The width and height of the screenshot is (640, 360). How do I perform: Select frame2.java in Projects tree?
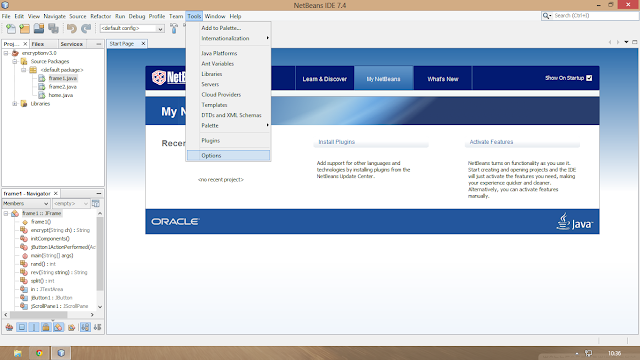[62, 87]
